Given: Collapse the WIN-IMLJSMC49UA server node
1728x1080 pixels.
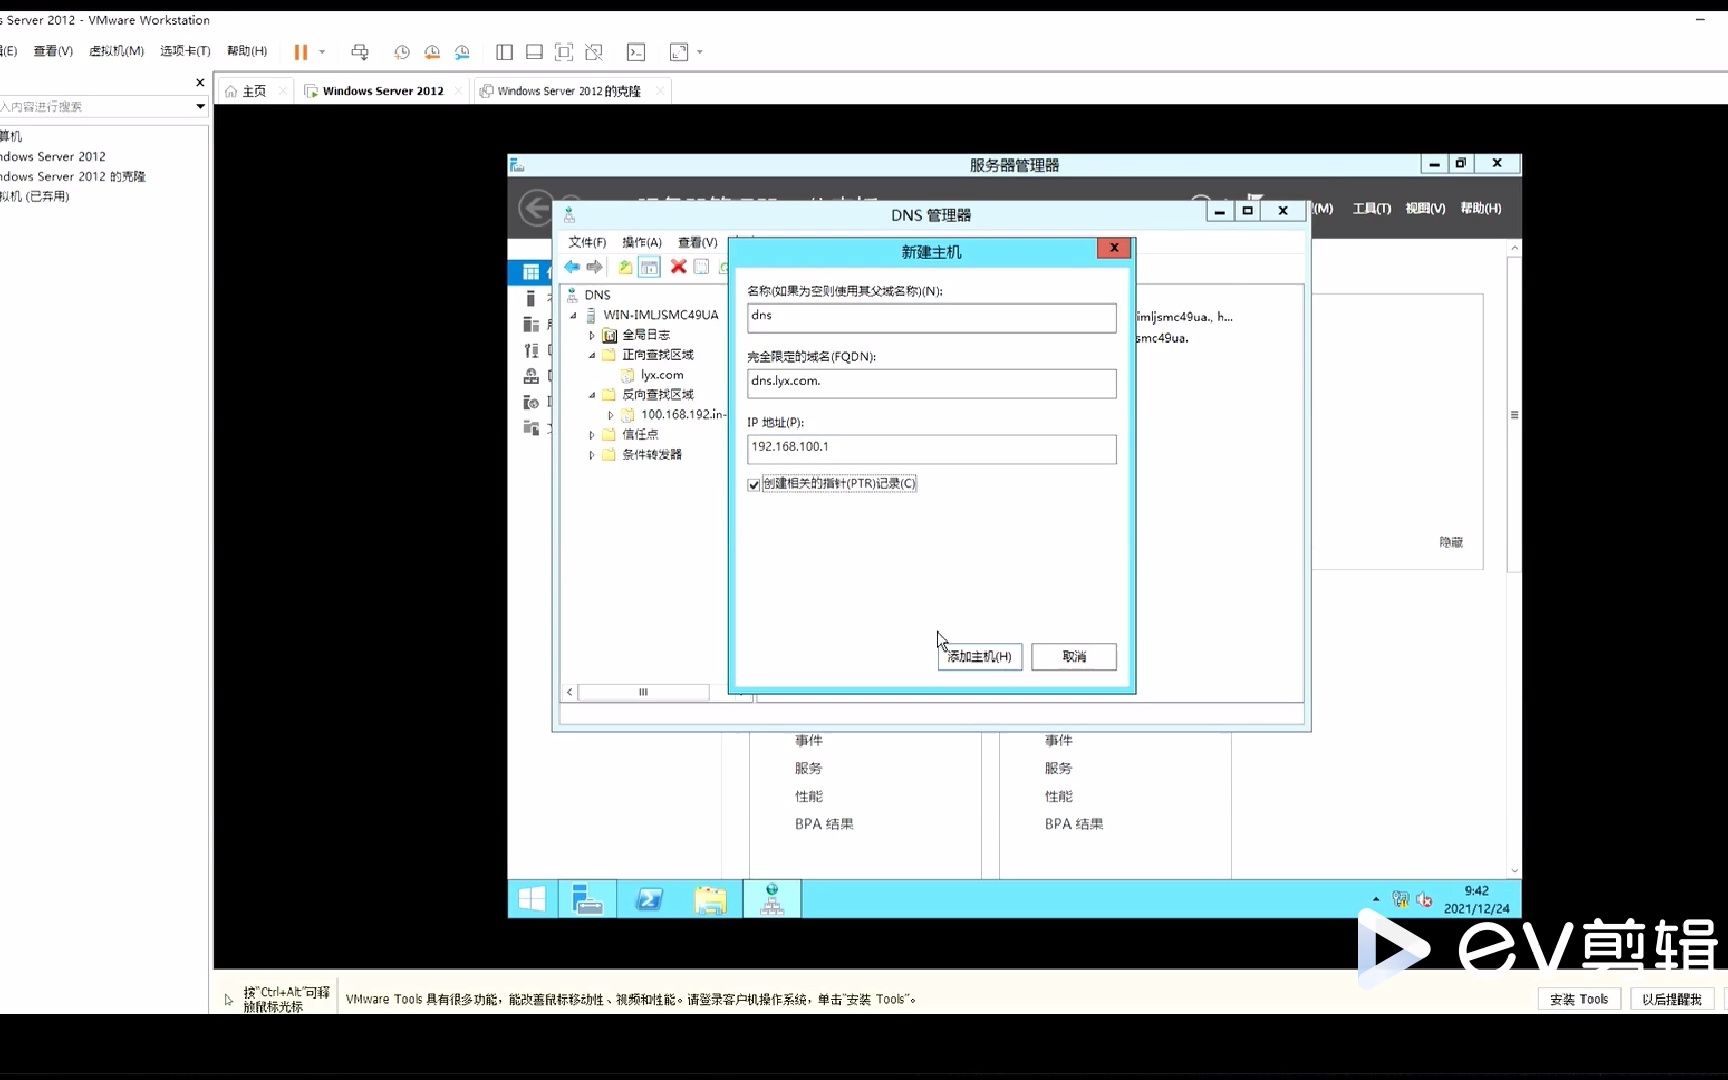Looking at the screenshot, I should (573, 315).
